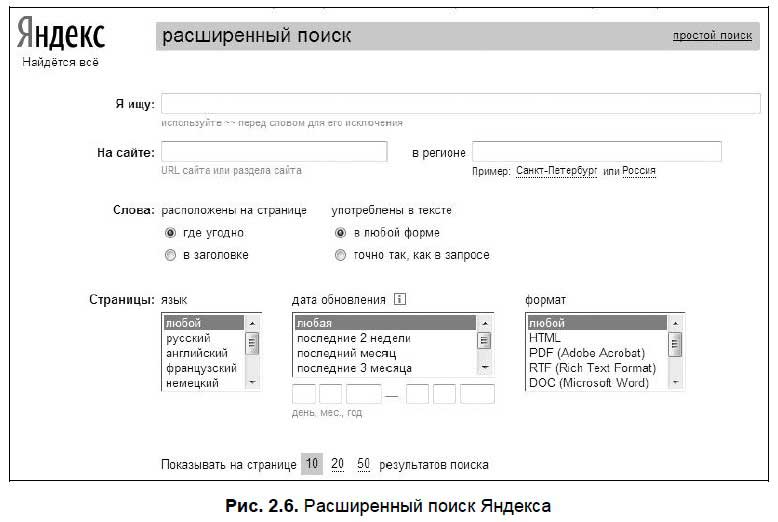Select the в заголовке radio button
778x522 pixels.
(x=170, y=255)
